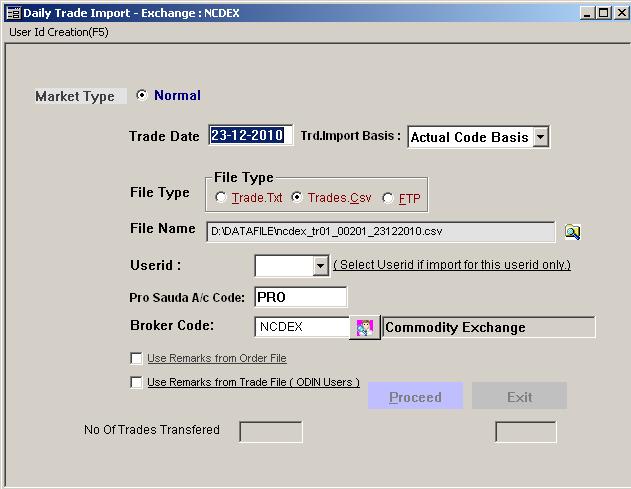
Task: Enable Use Remarks from Order File
Action: pyautogui.click(x=136, y=358)
